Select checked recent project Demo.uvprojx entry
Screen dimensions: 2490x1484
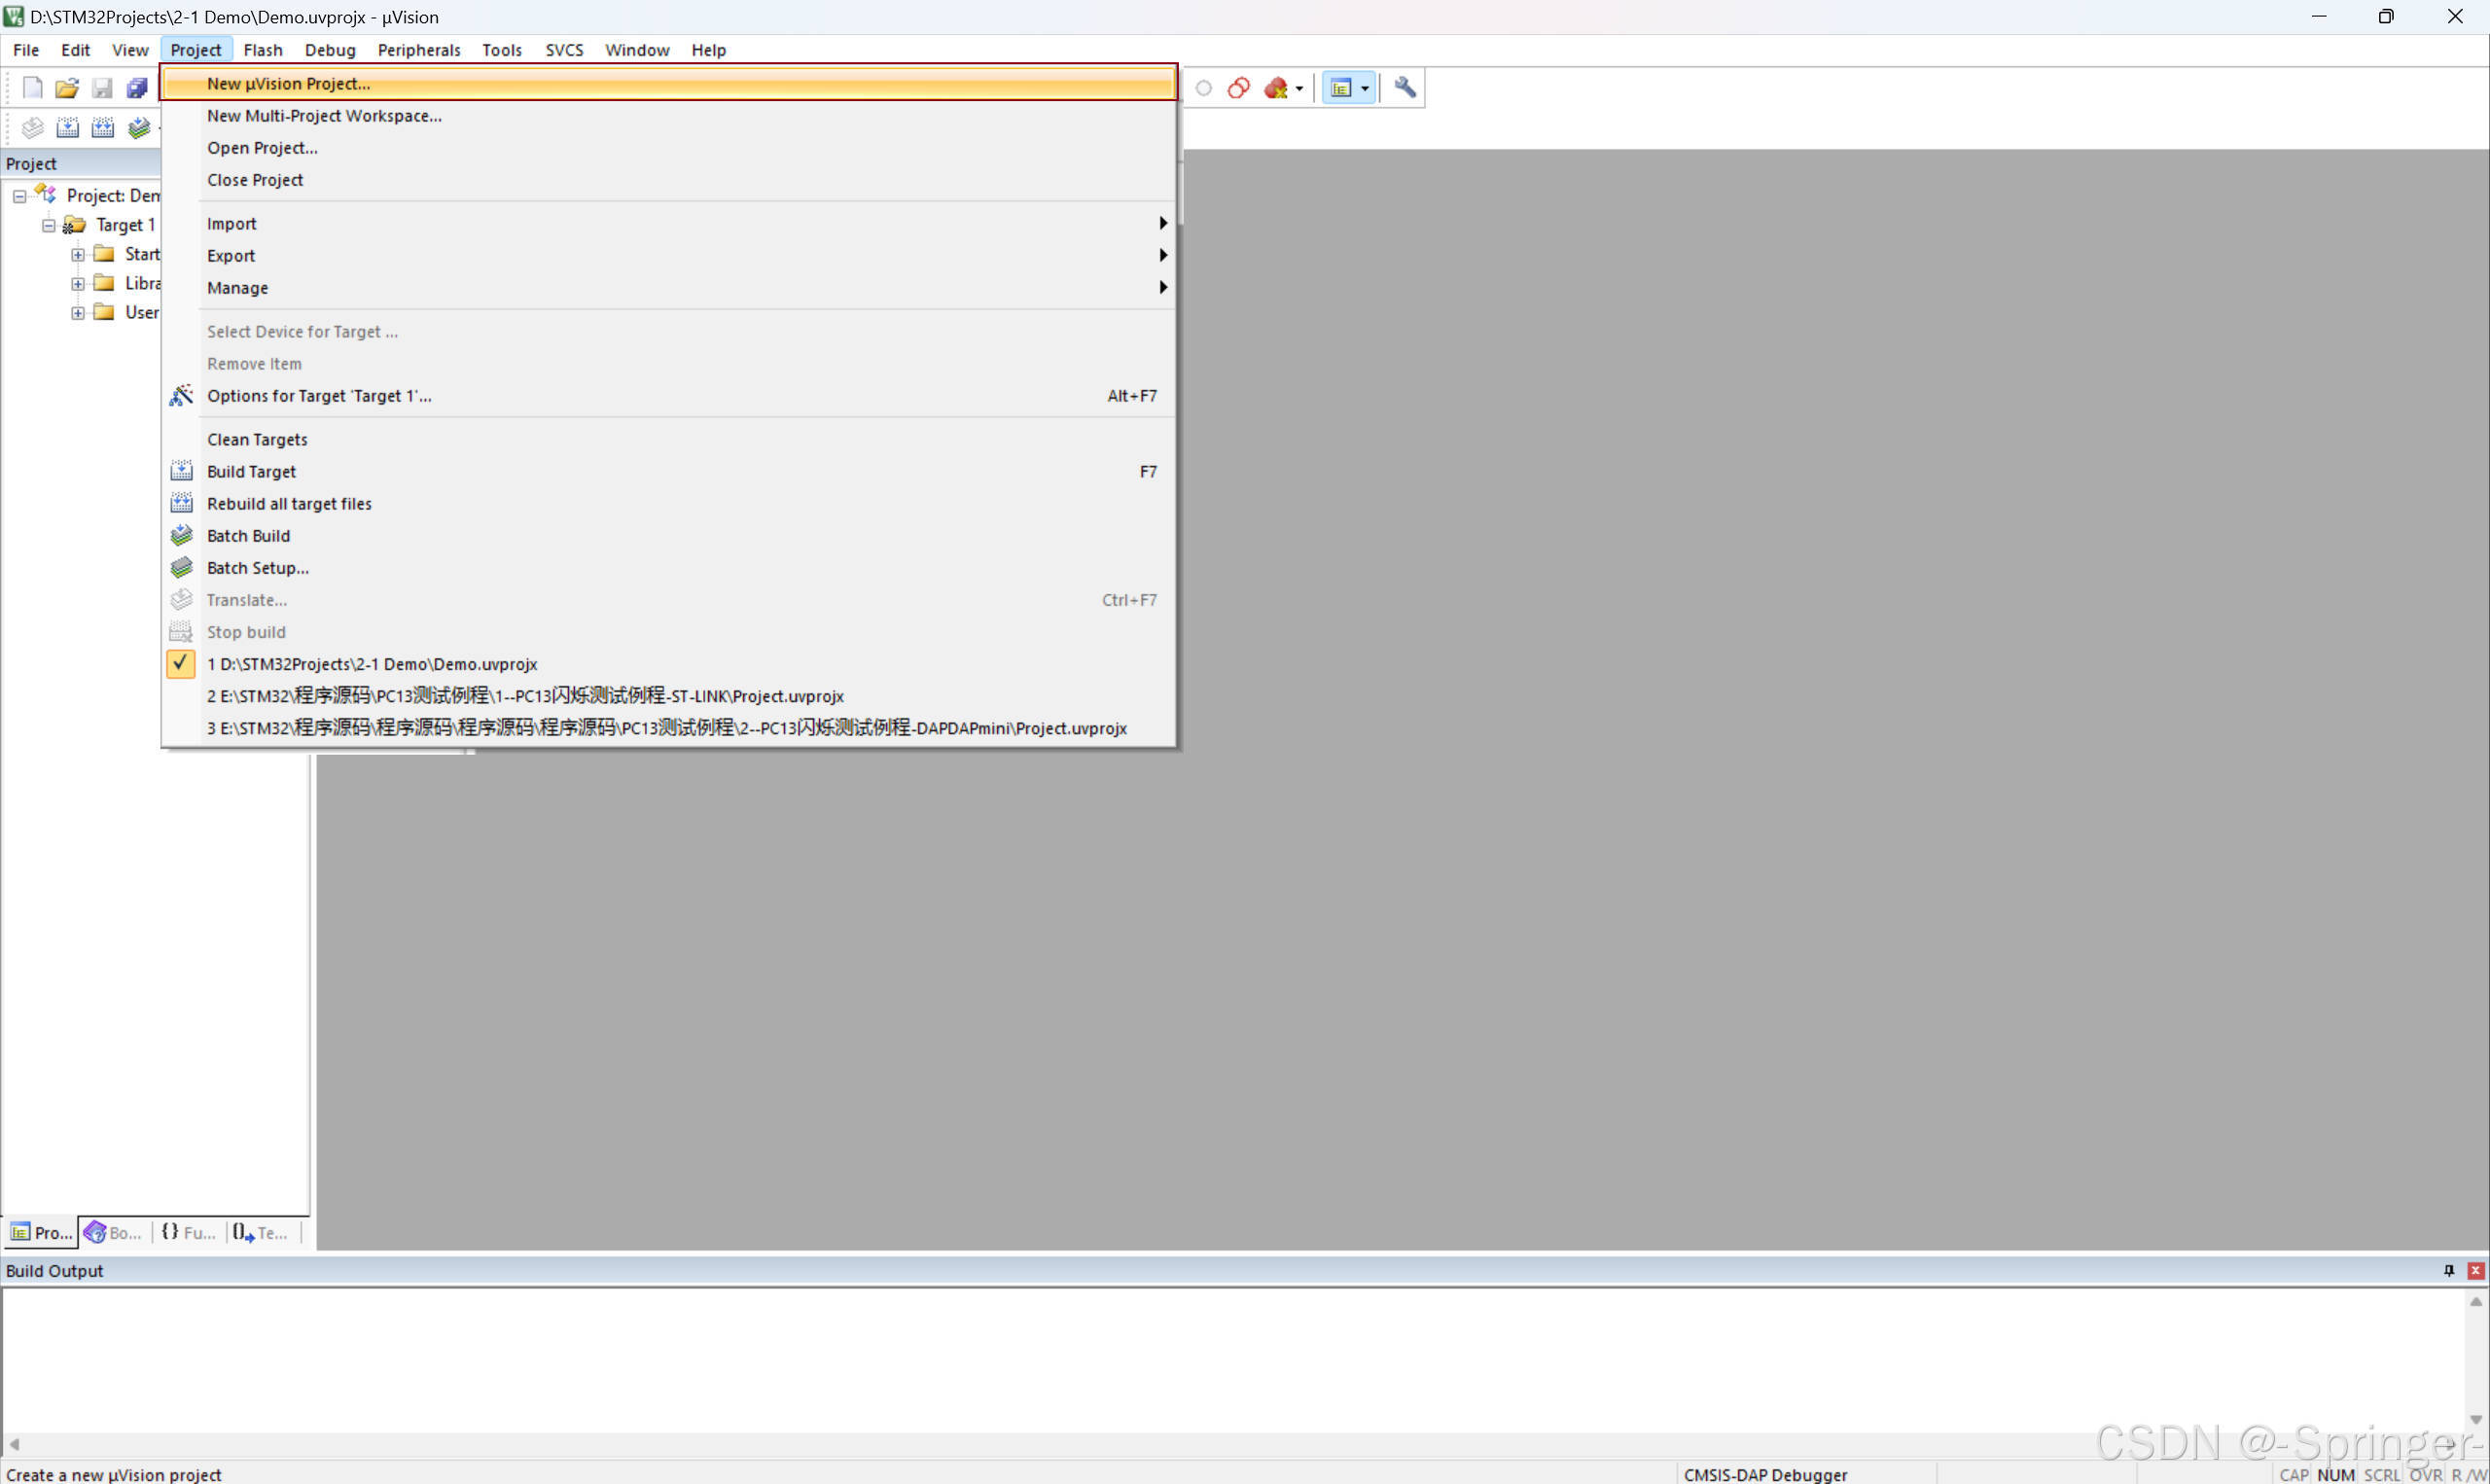tap(371, 664)
